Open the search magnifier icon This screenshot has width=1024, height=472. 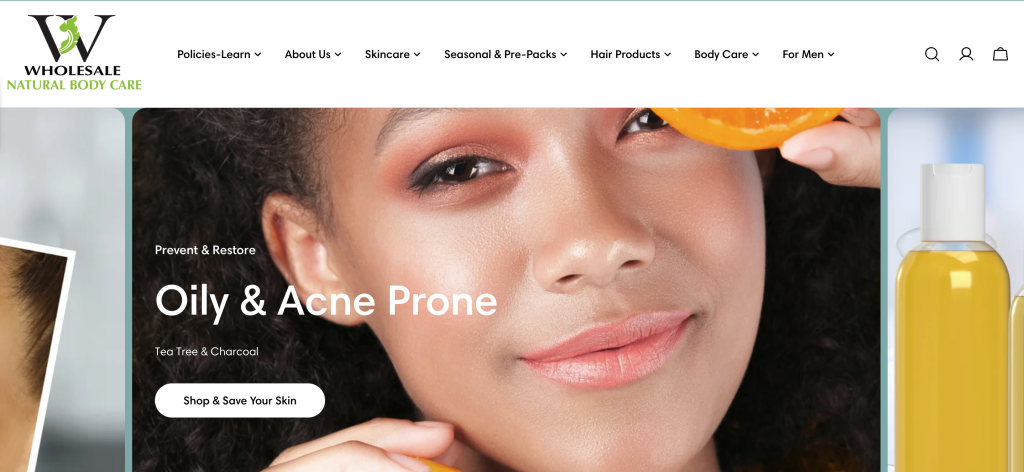(932, 54)
